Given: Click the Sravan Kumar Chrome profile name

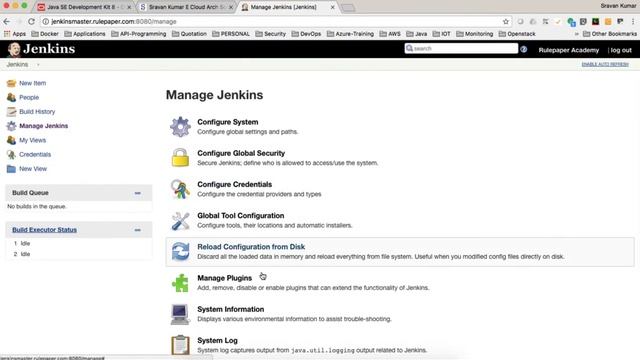Looking at the screenshot, I should (618, 6).
